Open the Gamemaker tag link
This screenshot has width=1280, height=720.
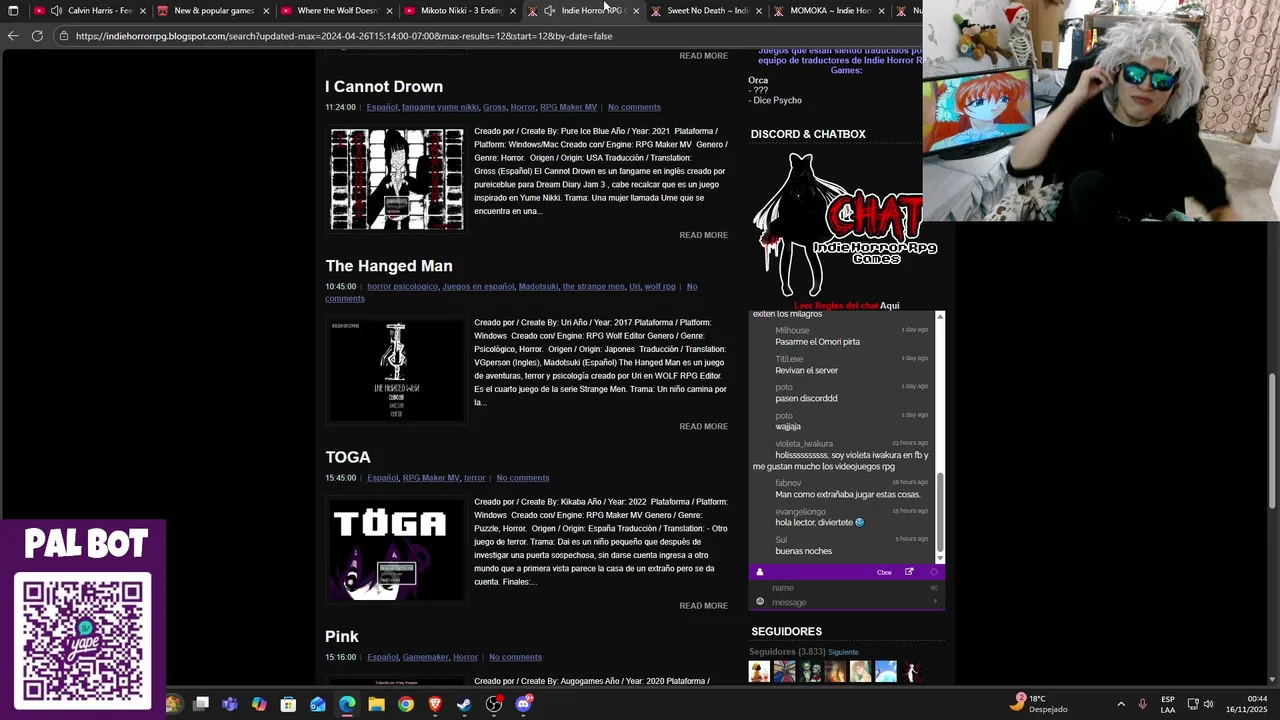(426, 657)
